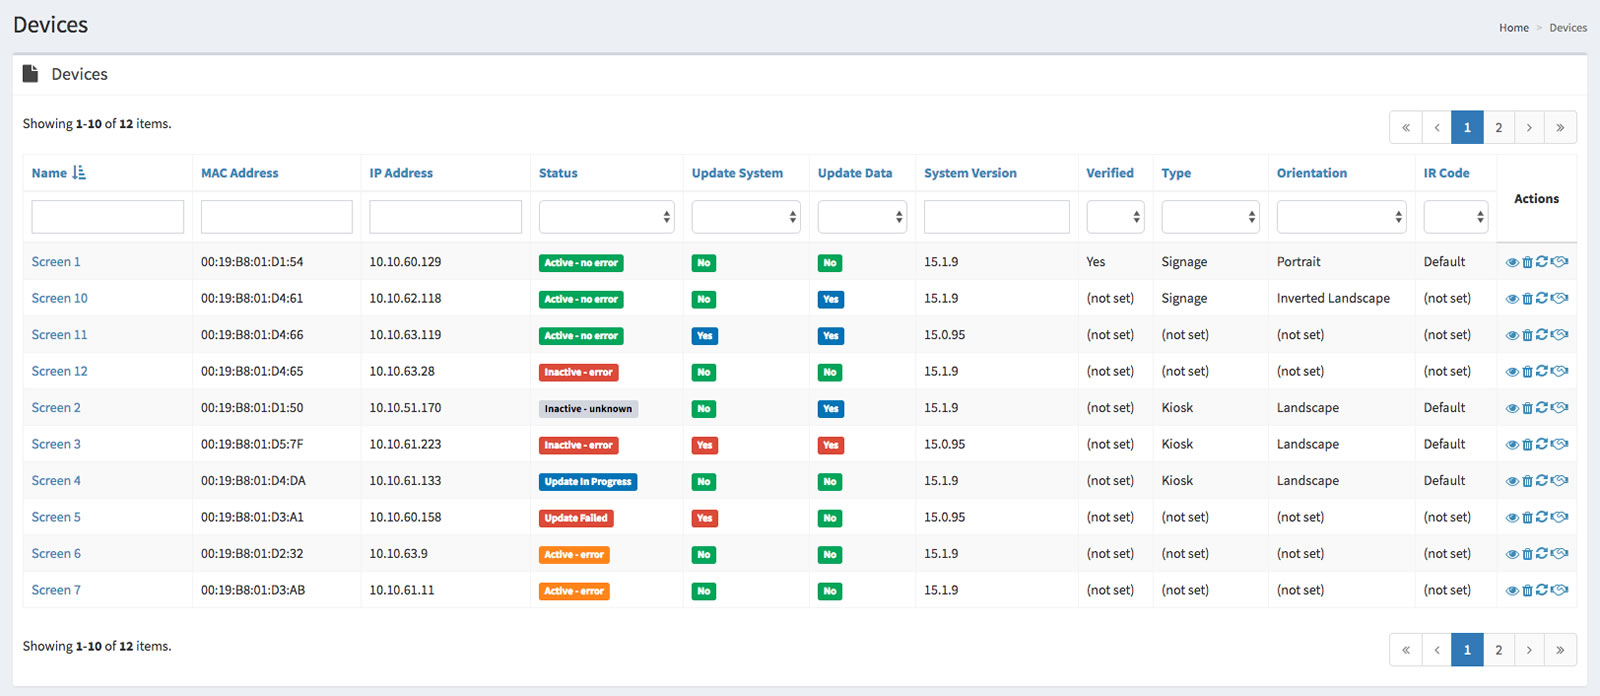The width and height of the screenshot is (1600, 696).
Task: Go to page 2 in top pagination
Action: pos(1498,128)
